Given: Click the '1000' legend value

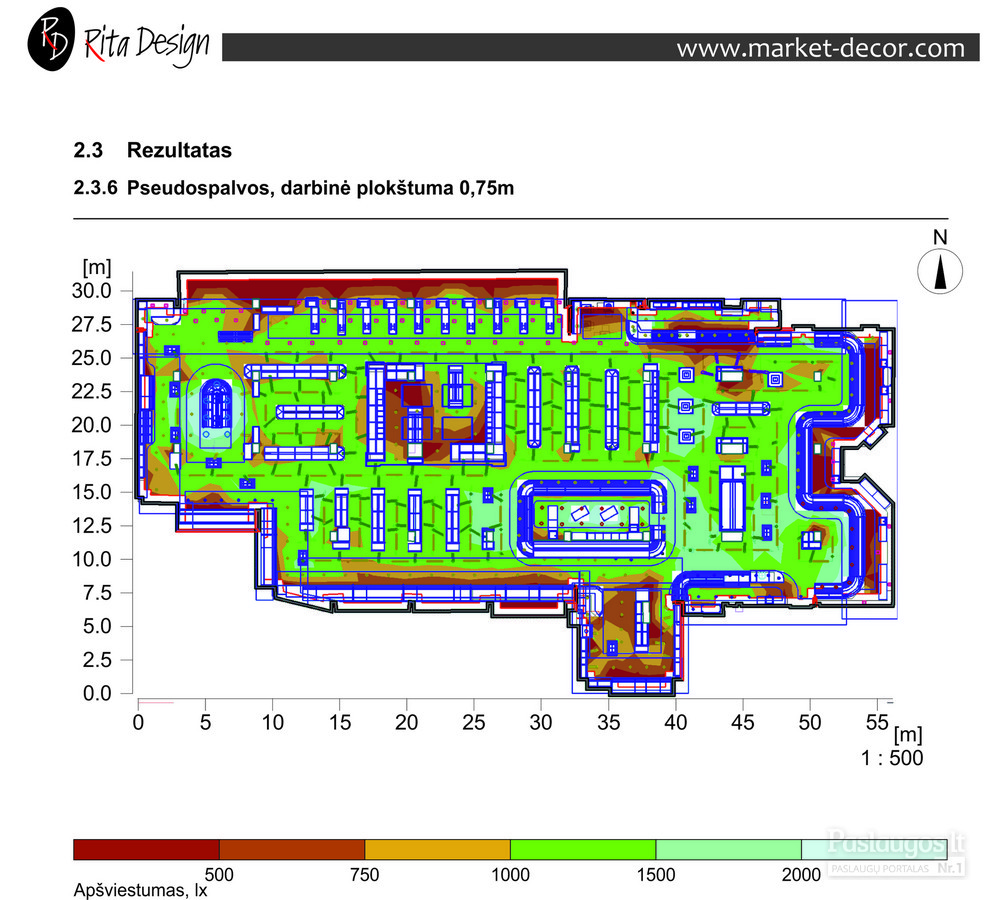Looking at the screenshot, I should coord(510,875).
